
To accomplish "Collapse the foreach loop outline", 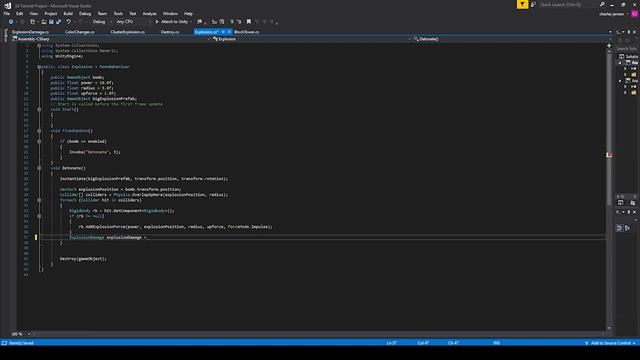I will point(39,200).
